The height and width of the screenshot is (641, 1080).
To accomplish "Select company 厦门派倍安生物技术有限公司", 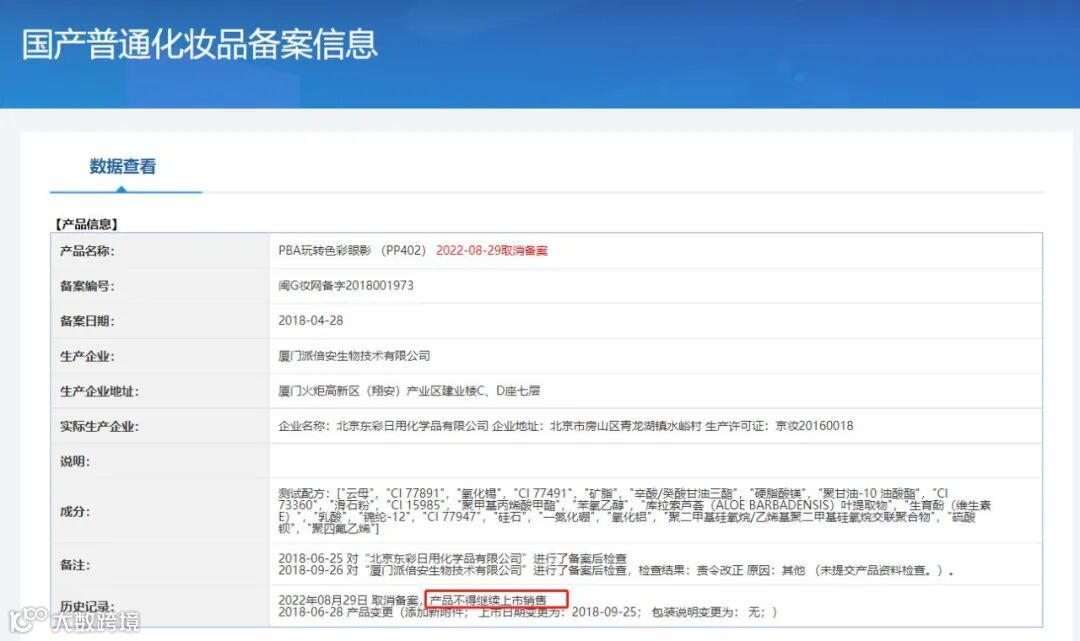I will (x=354, y=356).
